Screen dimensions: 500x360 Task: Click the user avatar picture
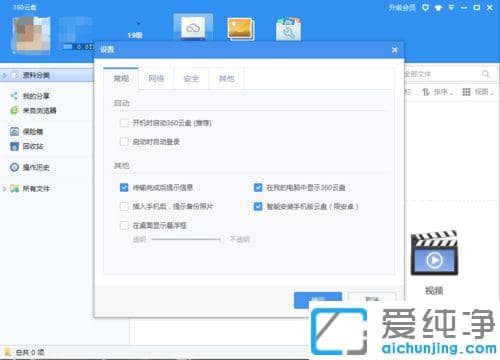(31, 35)
